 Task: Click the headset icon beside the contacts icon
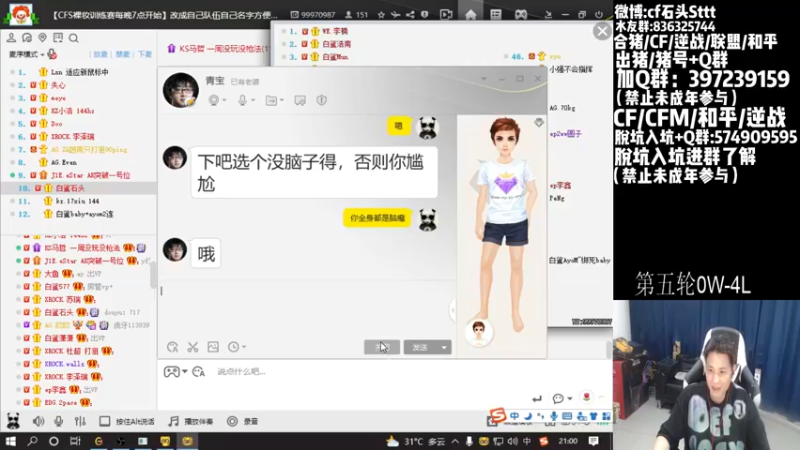tap(27, 38)
